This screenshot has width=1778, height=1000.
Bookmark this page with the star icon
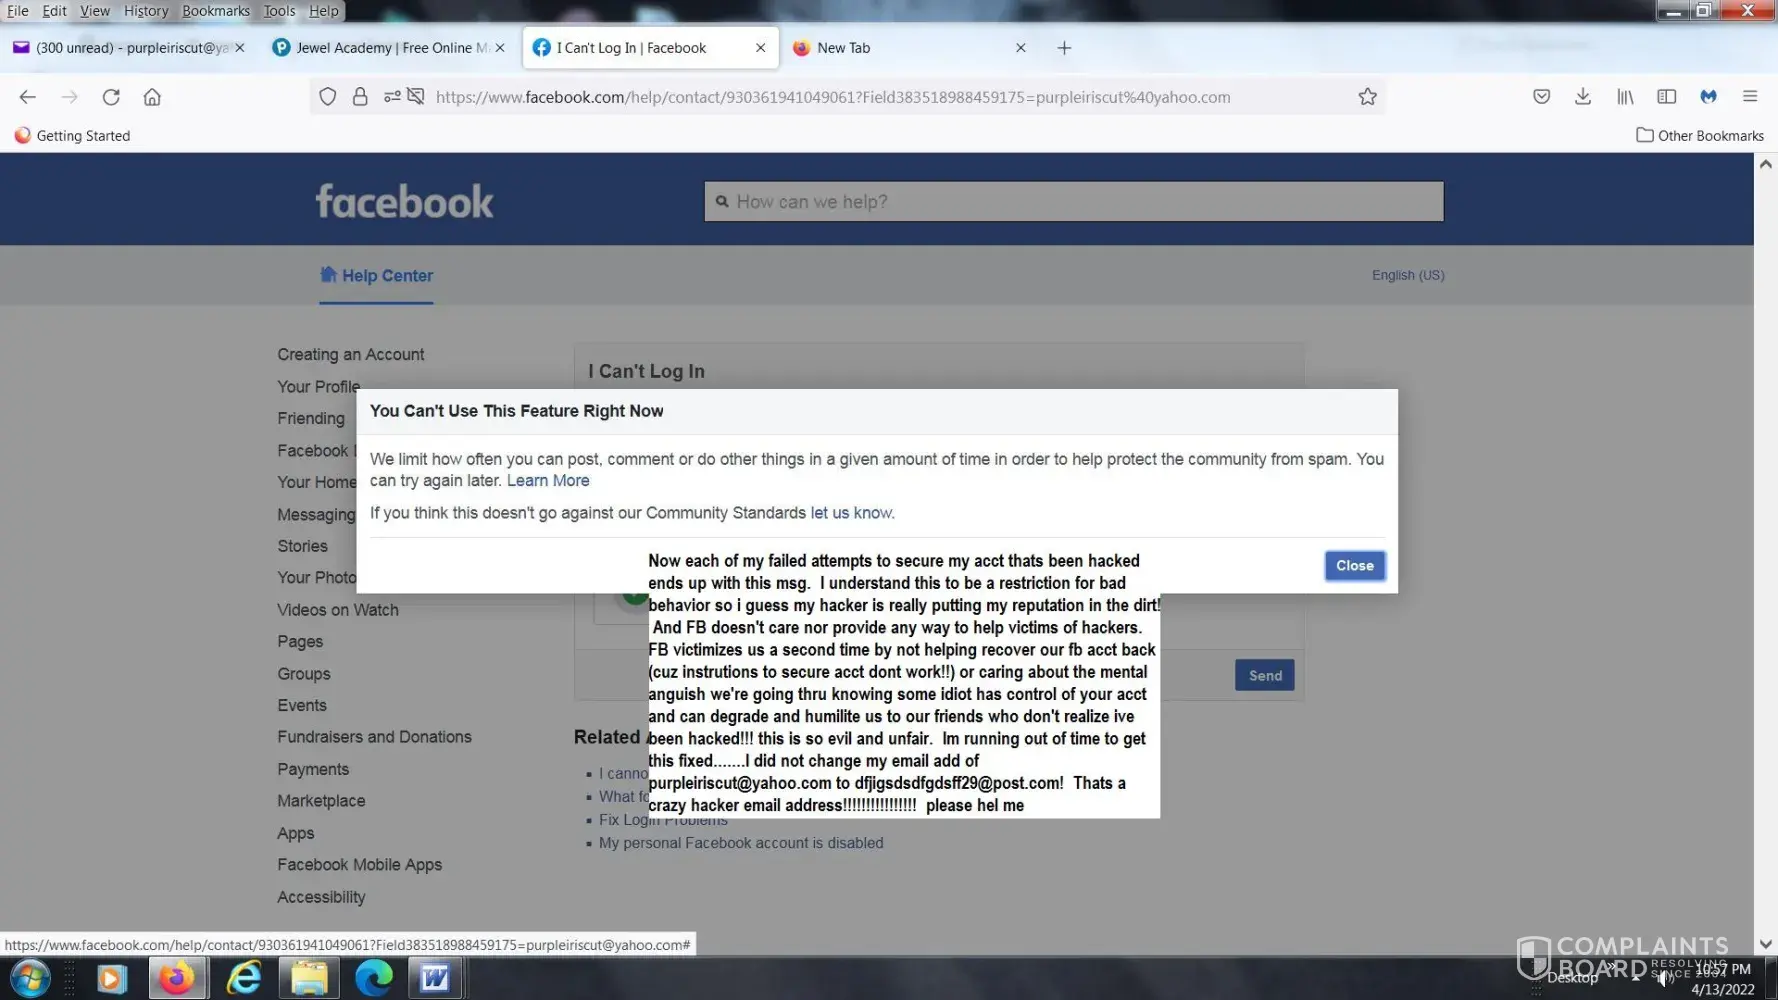coord(1367,97)
